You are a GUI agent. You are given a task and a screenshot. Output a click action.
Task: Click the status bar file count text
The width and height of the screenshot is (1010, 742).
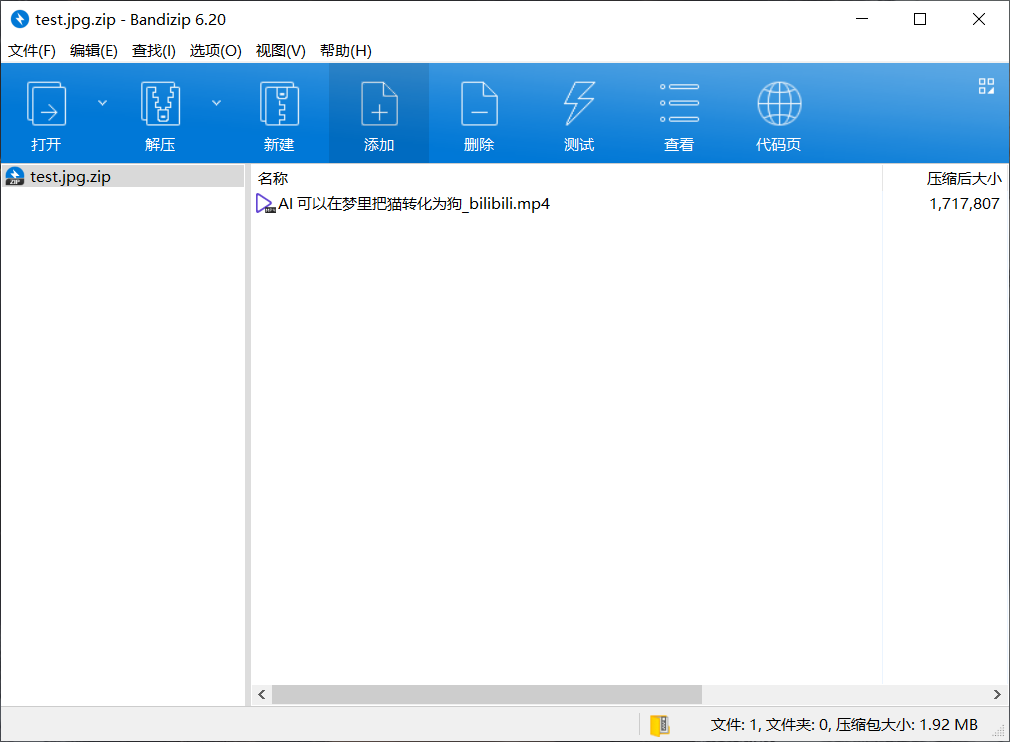coord(844,725)
